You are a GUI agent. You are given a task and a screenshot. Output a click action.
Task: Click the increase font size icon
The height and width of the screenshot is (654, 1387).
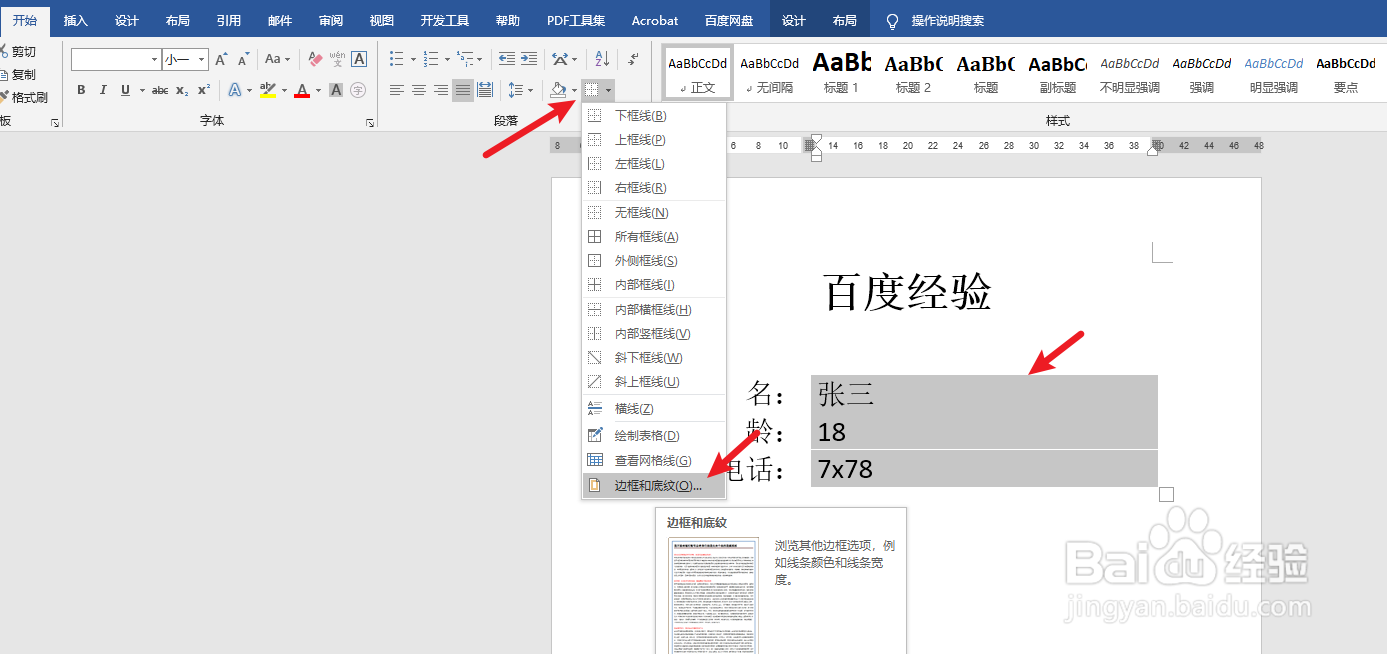tap(222, 60)
